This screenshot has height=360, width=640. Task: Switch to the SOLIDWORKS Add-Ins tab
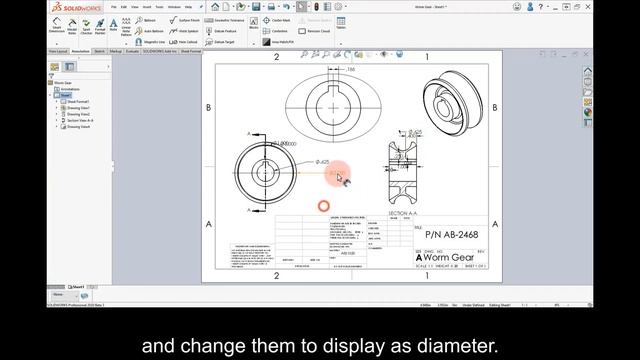(160, 51)
